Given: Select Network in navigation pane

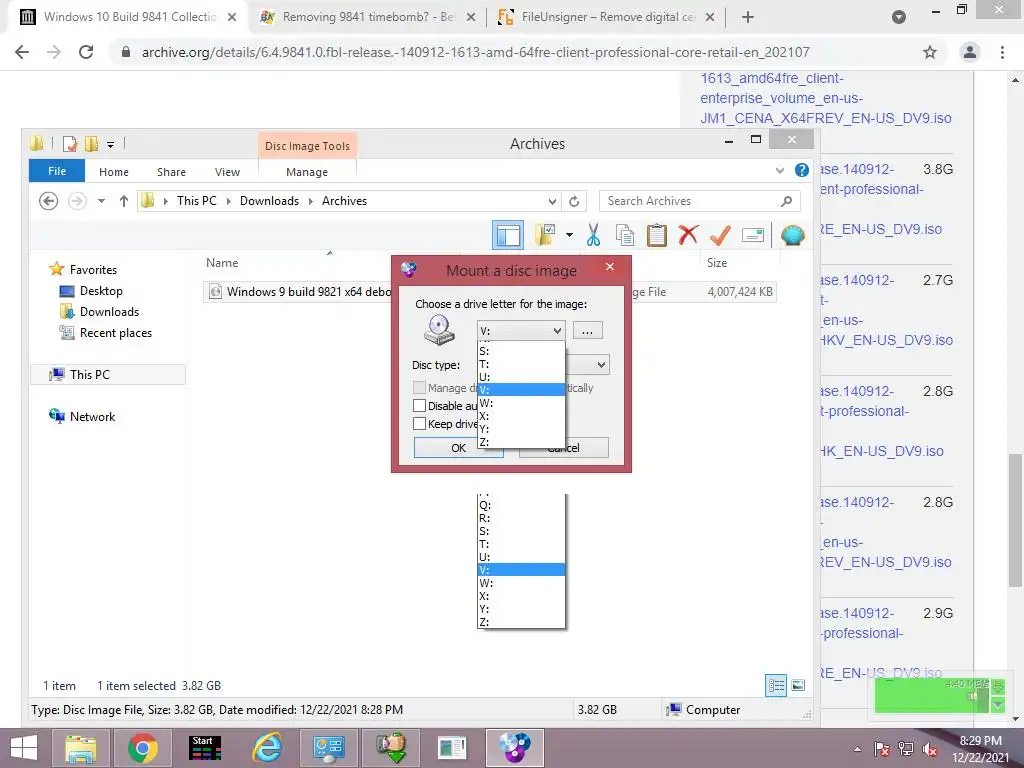Looking at the screenshot, I should pos(92,417).
